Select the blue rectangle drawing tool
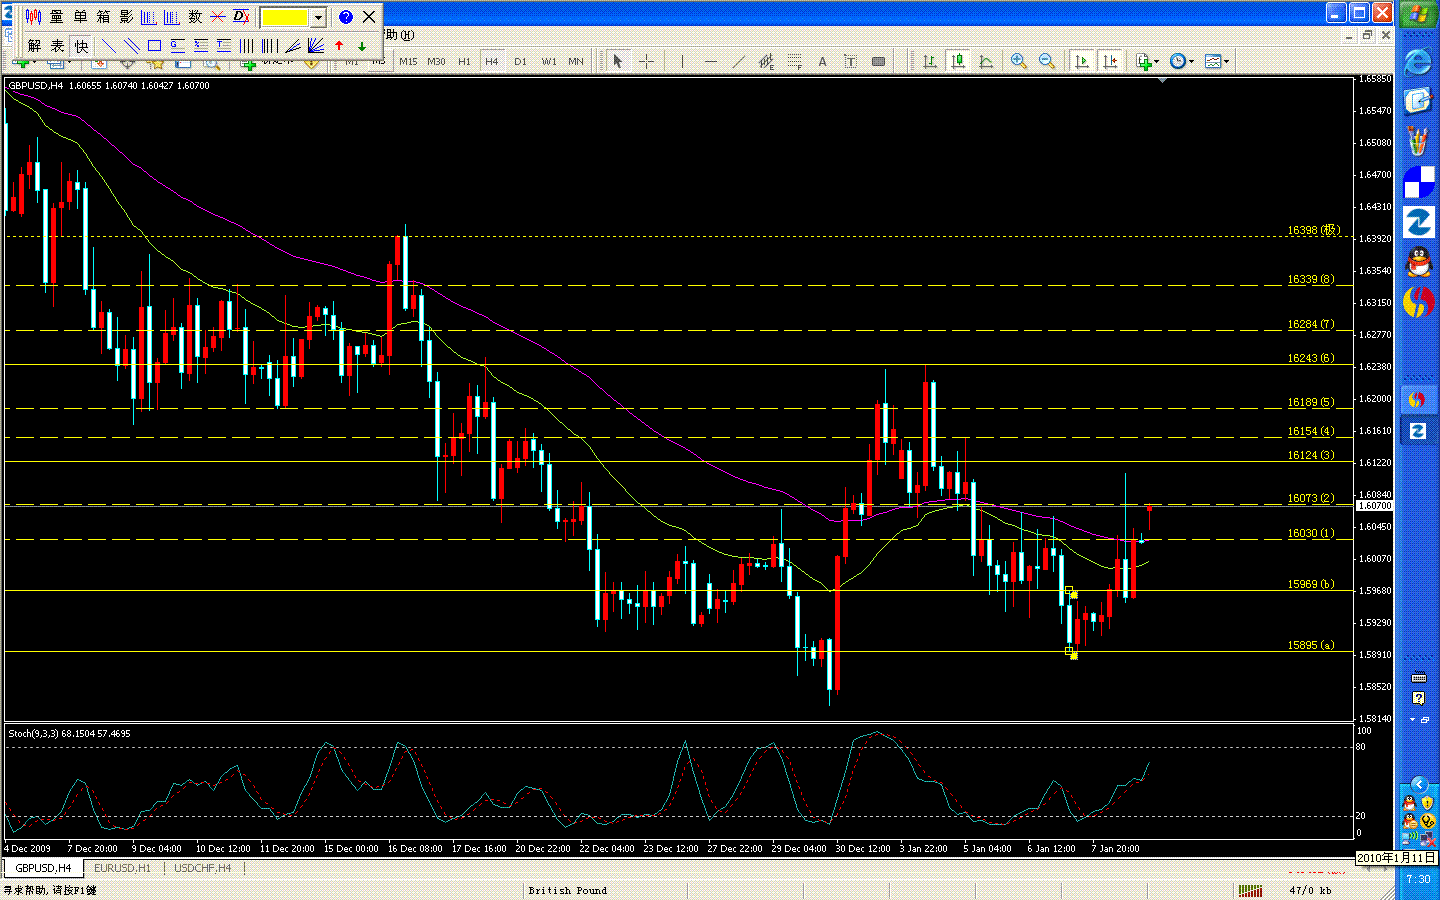This screenshot has height=900, width=1440. pyautogui.click(x=155, y=46)
